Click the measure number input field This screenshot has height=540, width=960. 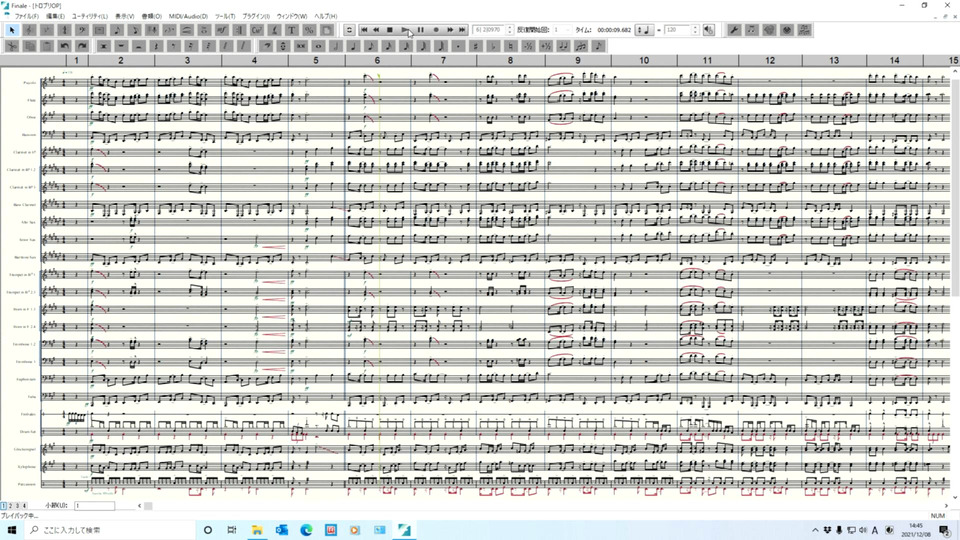[94, 506]
